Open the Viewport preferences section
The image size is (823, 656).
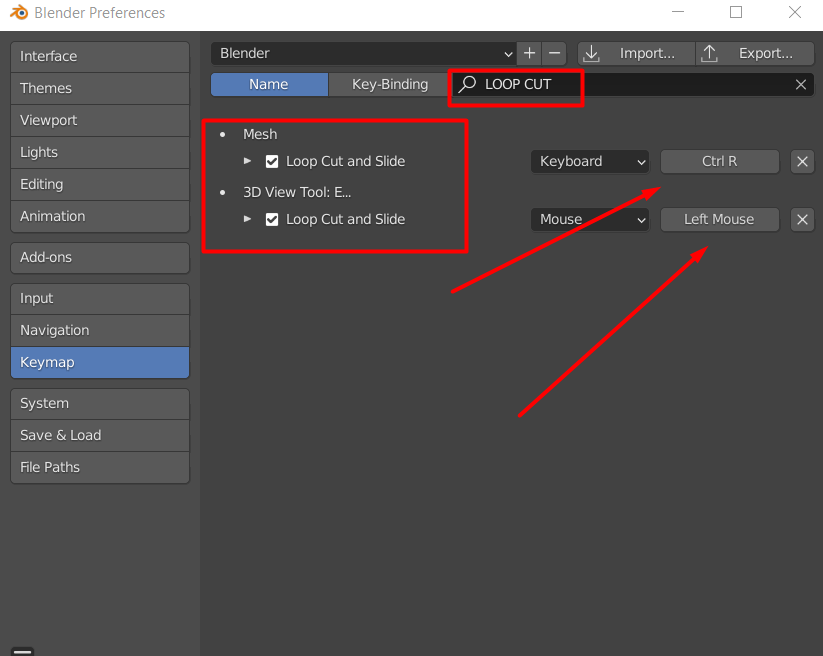point(100,120)
